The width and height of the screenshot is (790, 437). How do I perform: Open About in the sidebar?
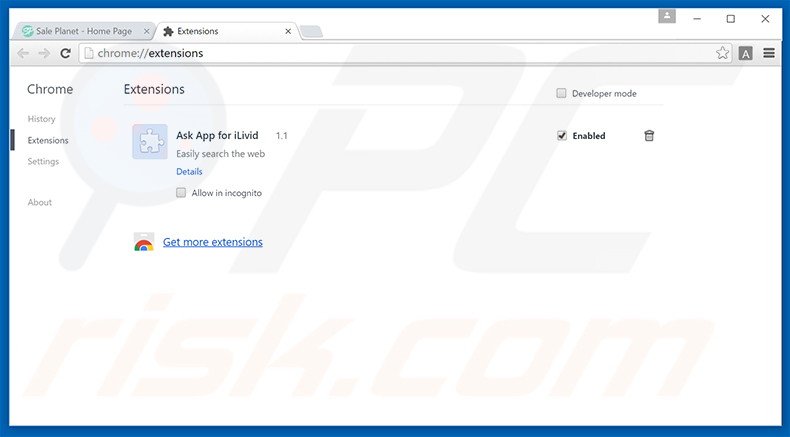tap(40, 202)
